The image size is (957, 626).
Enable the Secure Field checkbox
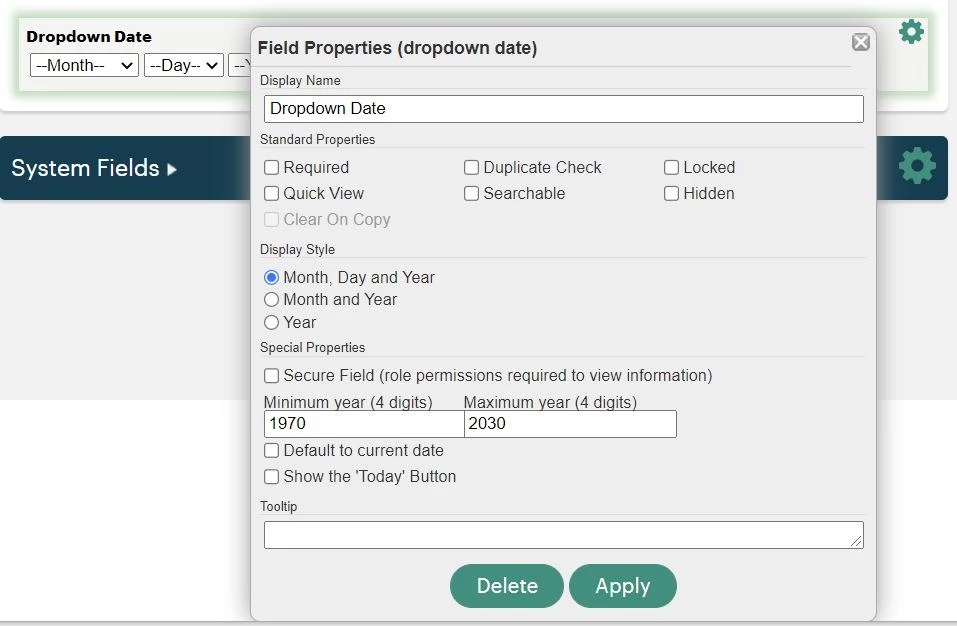(272, 375)
